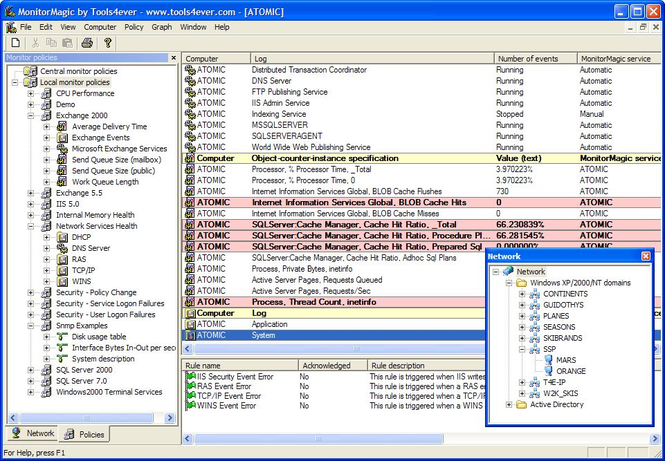
Task: Select the Central monitor policies item
Action: tap(78, 71)
